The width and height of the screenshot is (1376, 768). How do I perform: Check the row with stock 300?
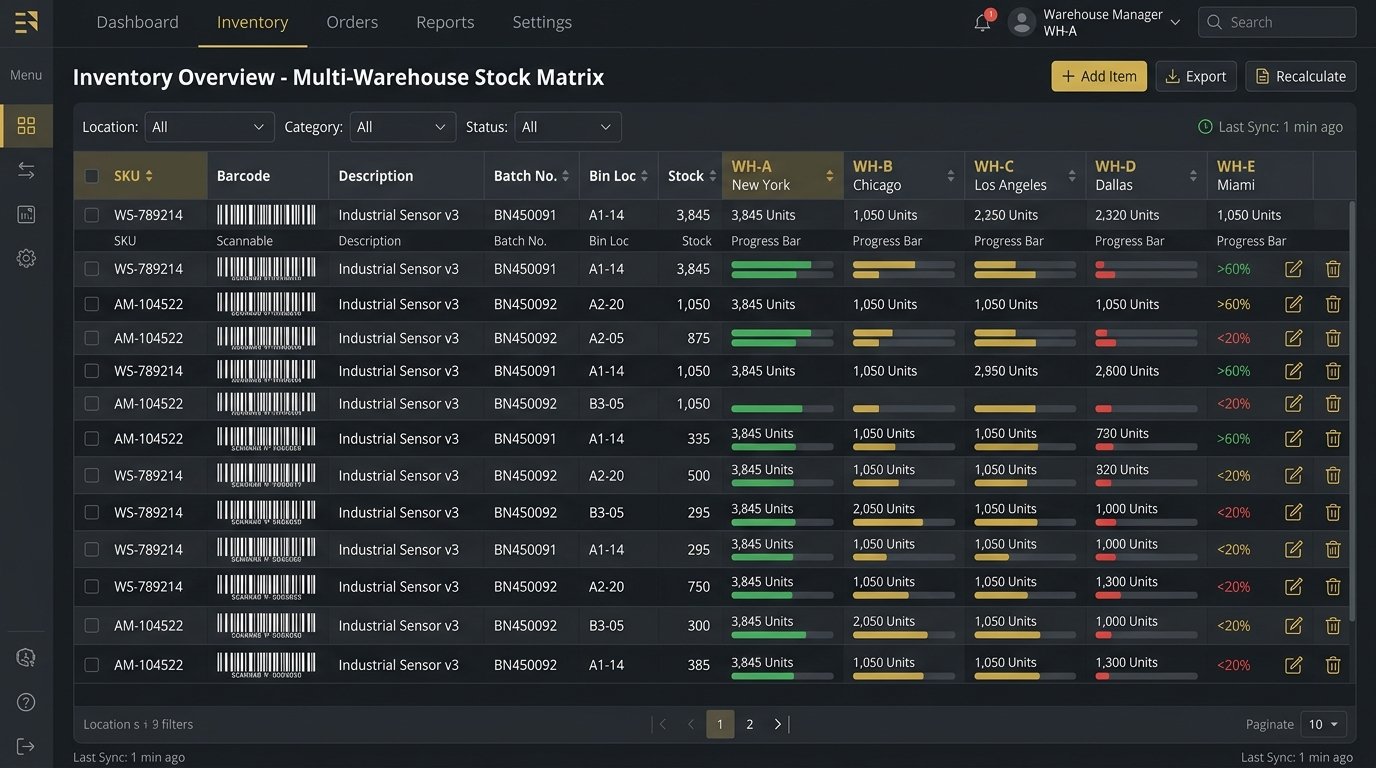coord(92,625)
